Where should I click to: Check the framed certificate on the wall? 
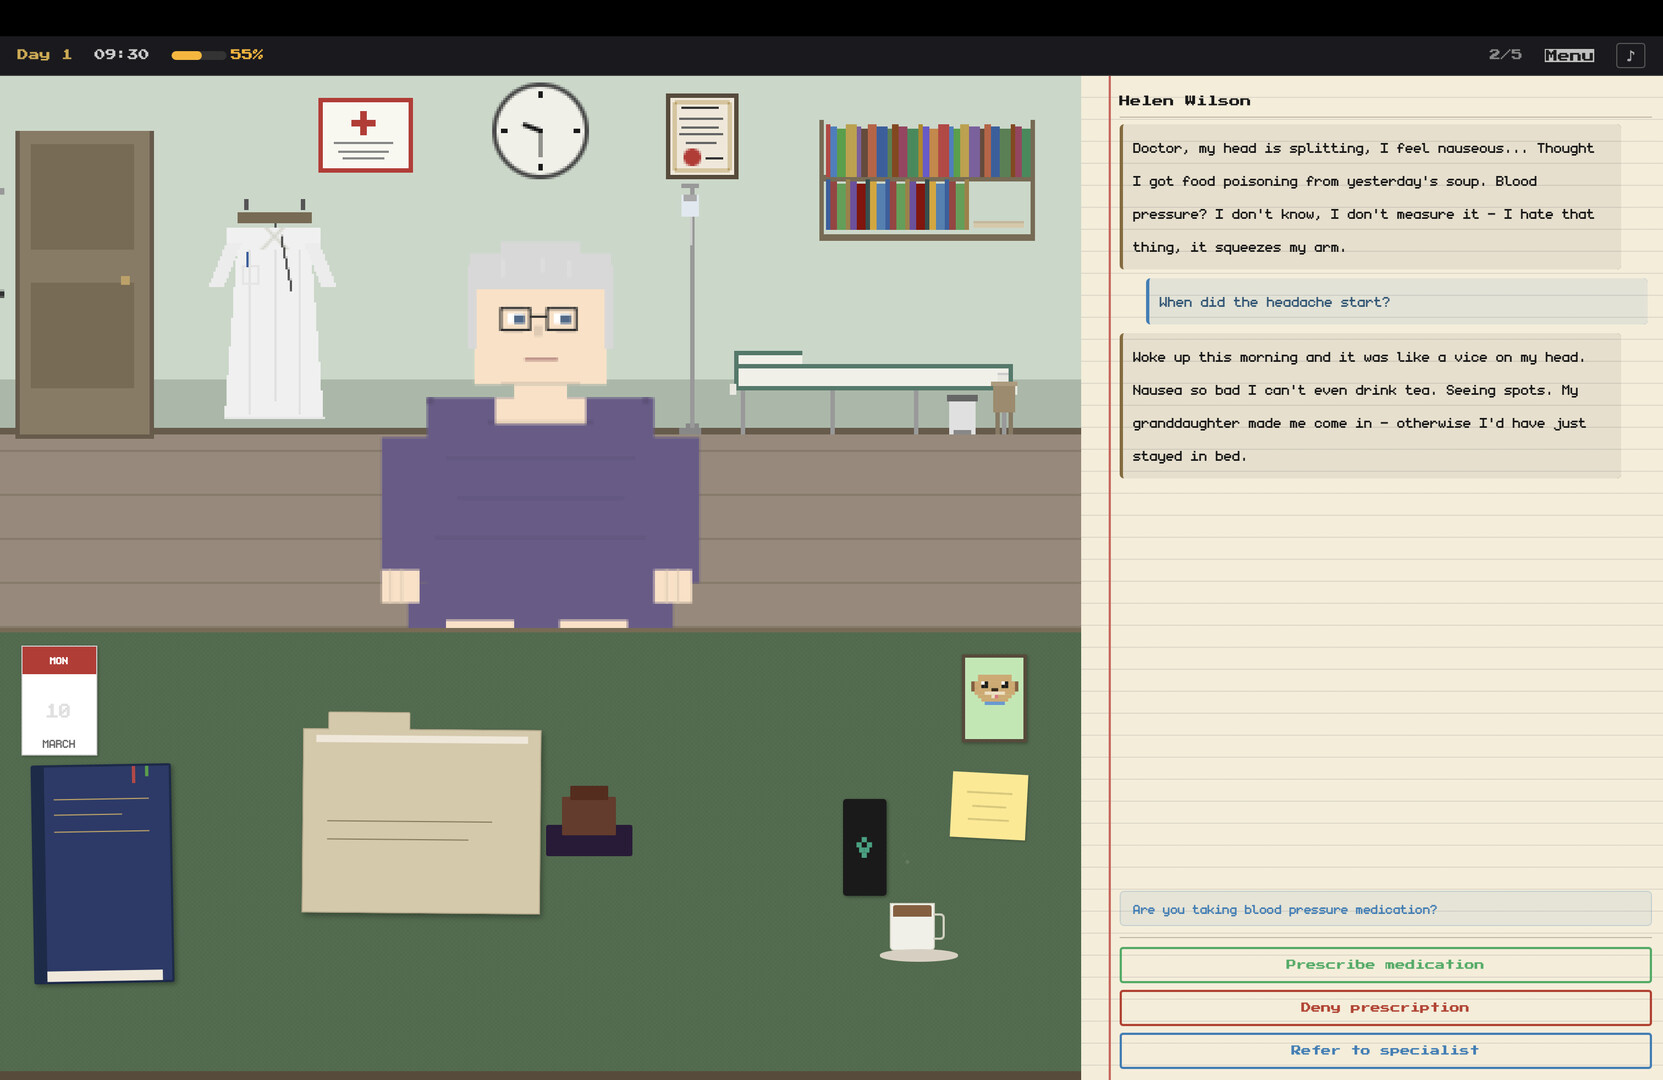(700, 135)
